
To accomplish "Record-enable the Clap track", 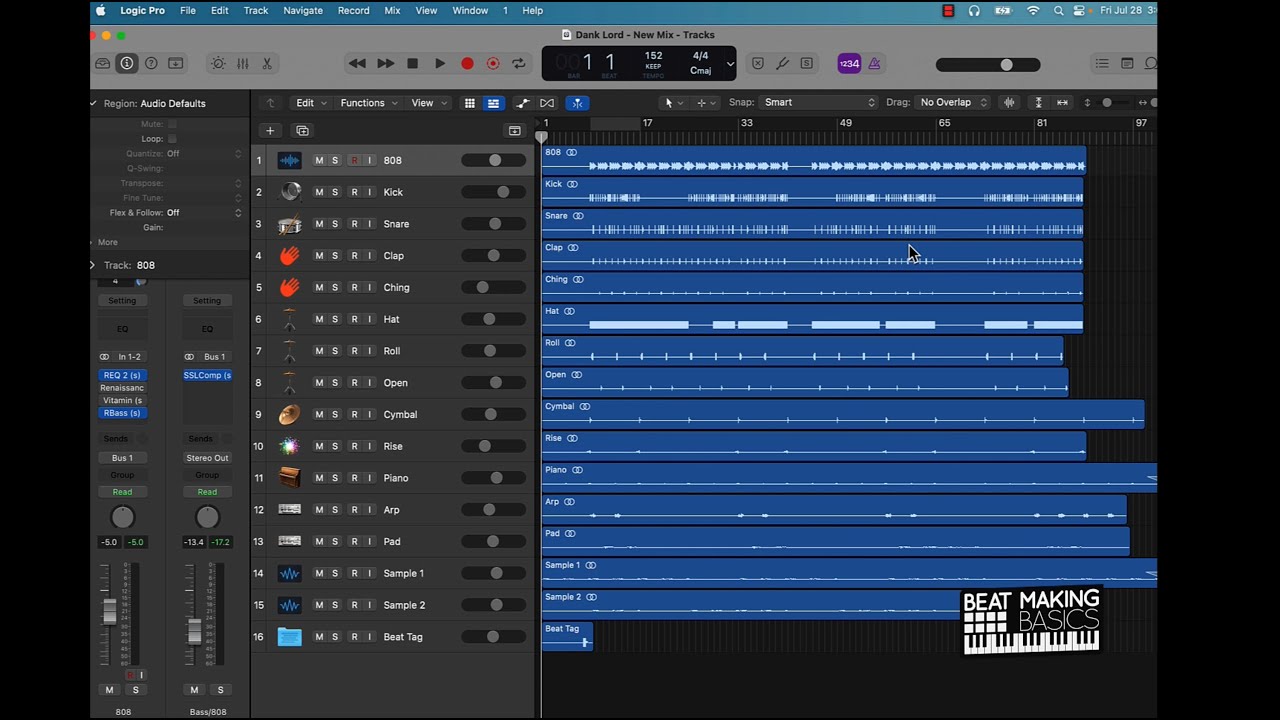I will (x=354, y=256).
